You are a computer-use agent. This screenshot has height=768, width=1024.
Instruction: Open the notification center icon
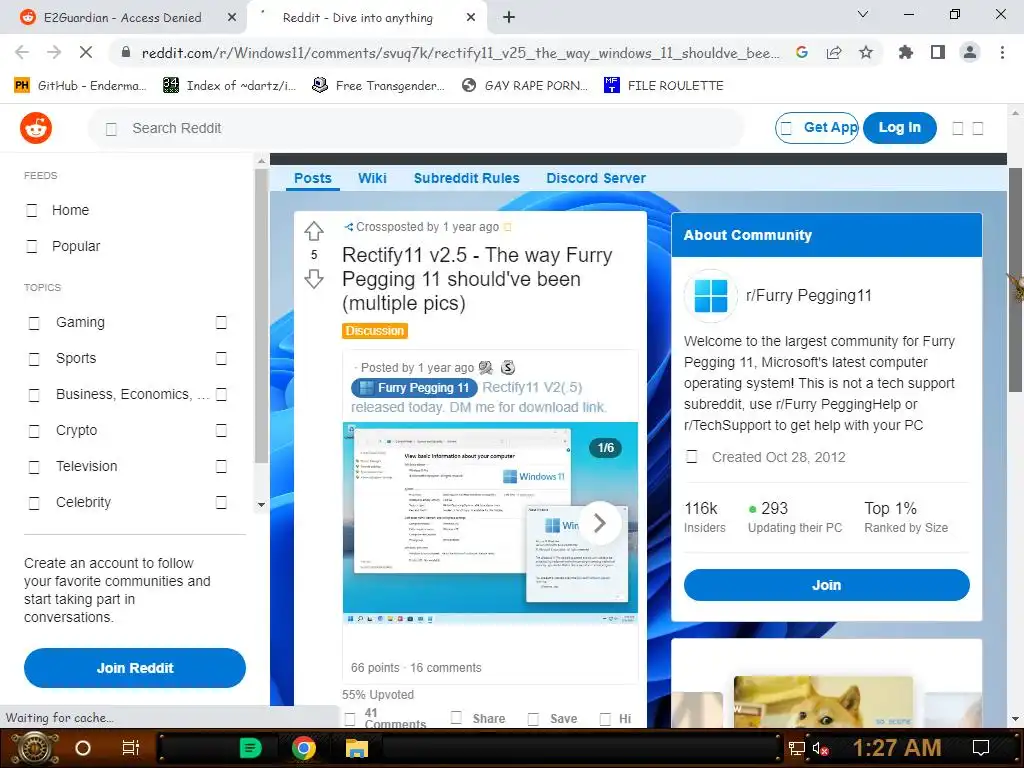click(981, 748)
